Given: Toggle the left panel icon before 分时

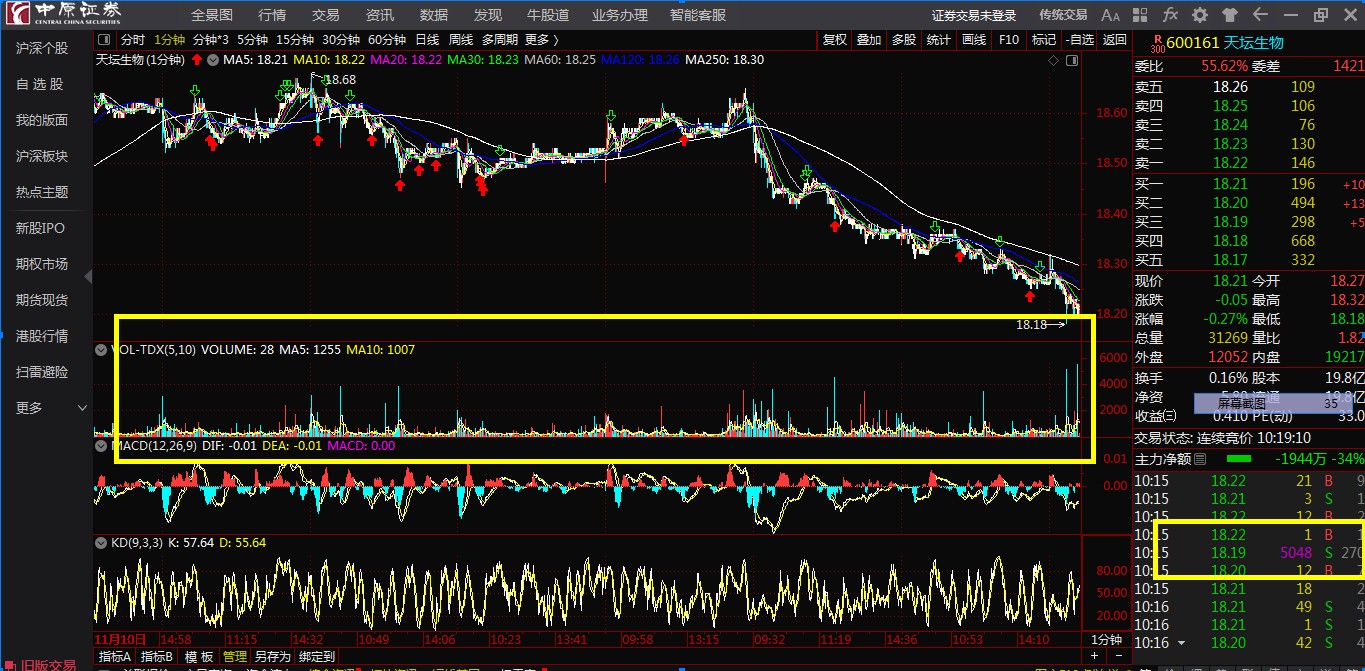Looking at the screenshot, I should coord(102,40).
